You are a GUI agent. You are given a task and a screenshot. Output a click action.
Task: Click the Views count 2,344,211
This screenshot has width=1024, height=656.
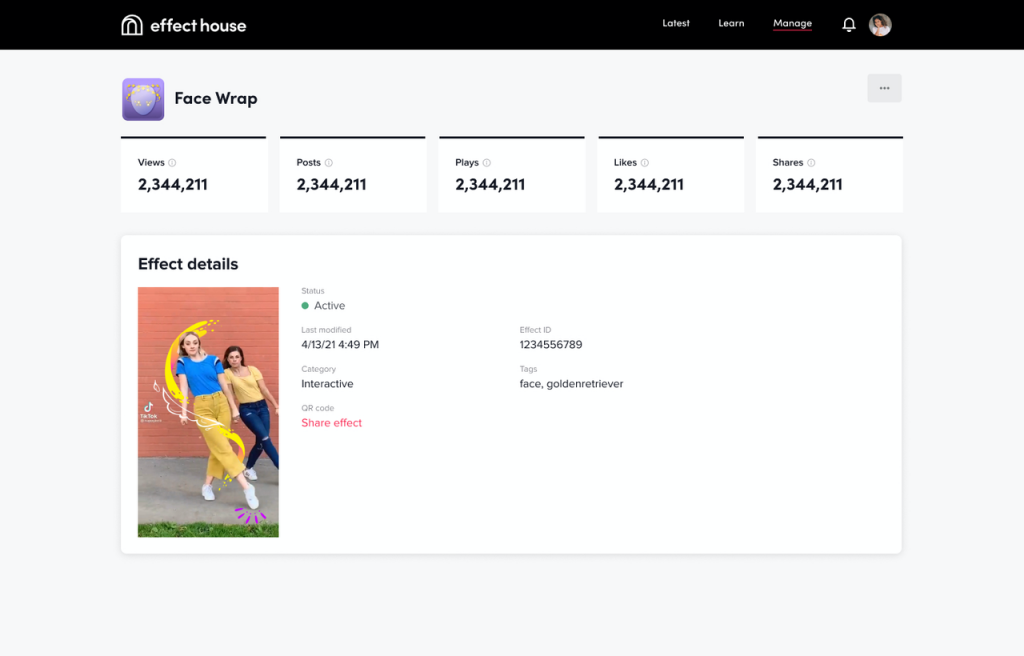click(x=172, y=185)
